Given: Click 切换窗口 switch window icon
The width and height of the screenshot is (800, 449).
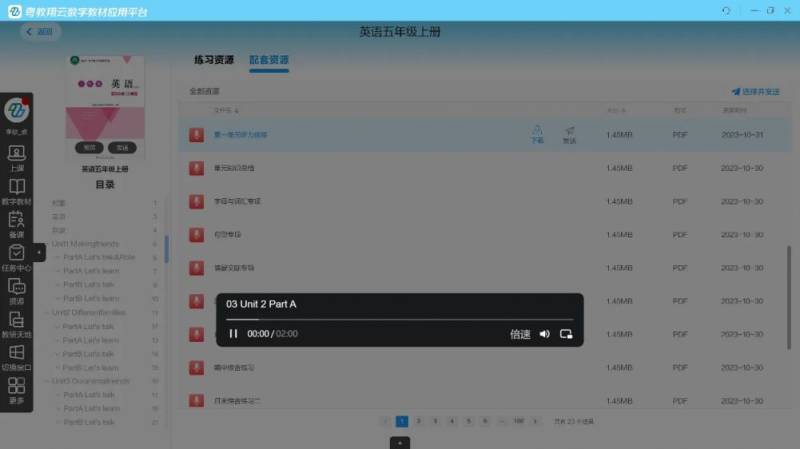Looking at the screenshot, I should (16, 357).
